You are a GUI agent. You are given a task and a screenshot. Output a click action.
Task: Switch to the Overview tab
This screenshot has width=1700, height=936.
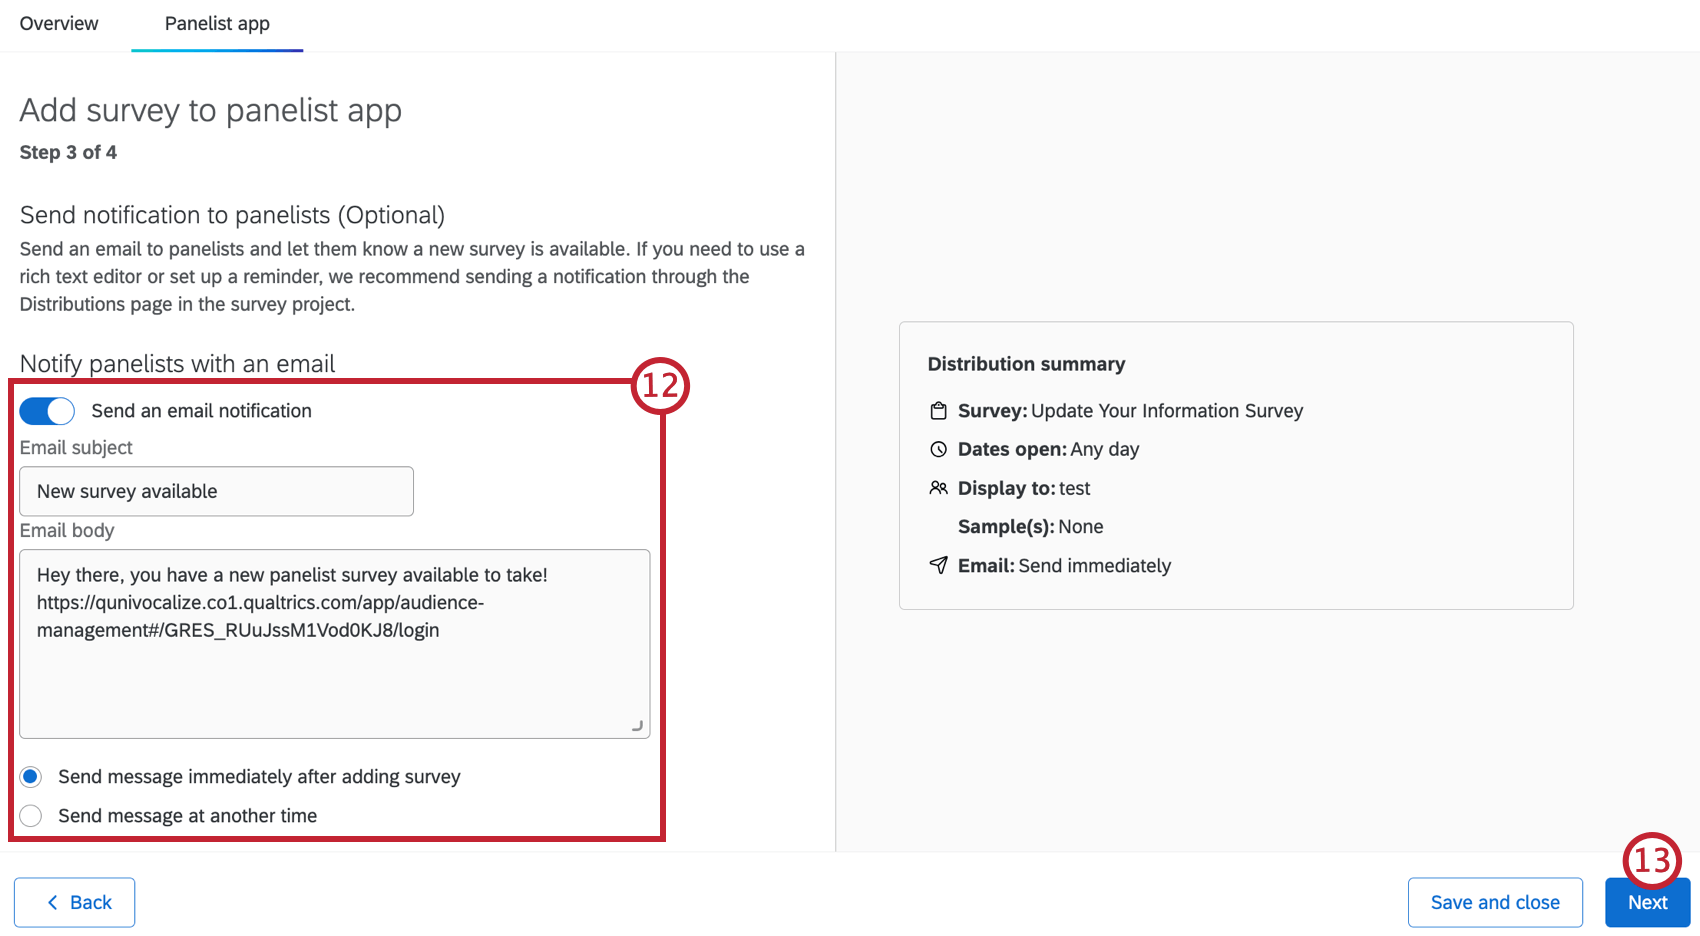pos(58,23)
